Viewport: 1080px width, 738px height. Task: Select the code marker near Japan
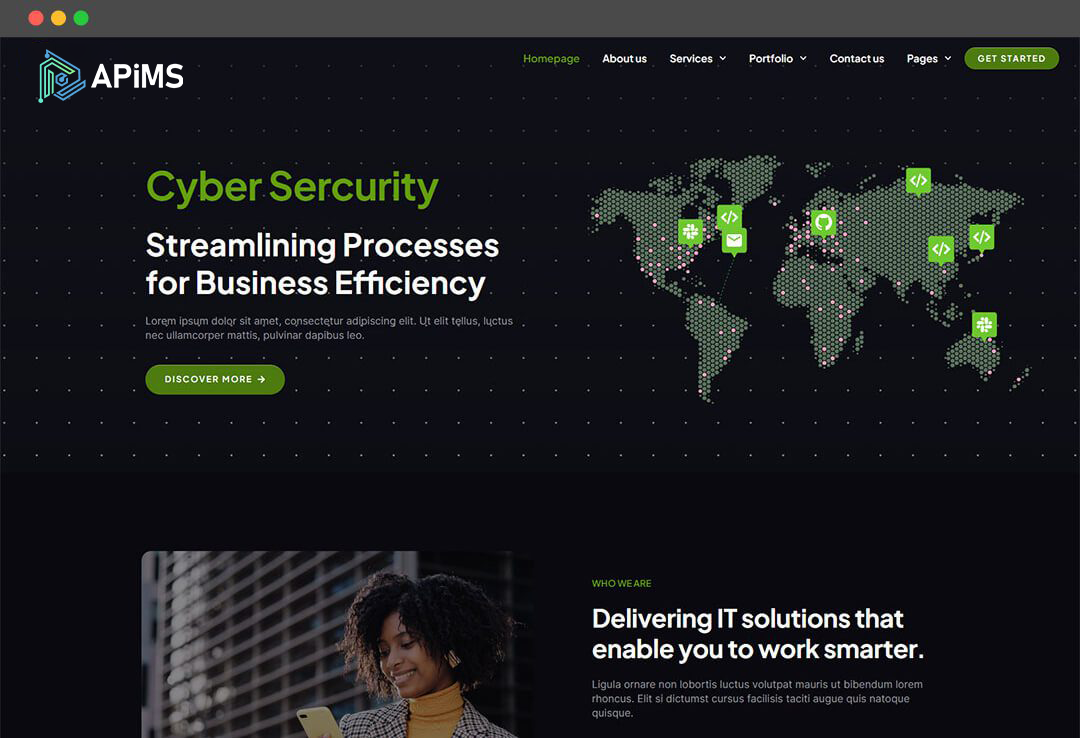(982, 238)
